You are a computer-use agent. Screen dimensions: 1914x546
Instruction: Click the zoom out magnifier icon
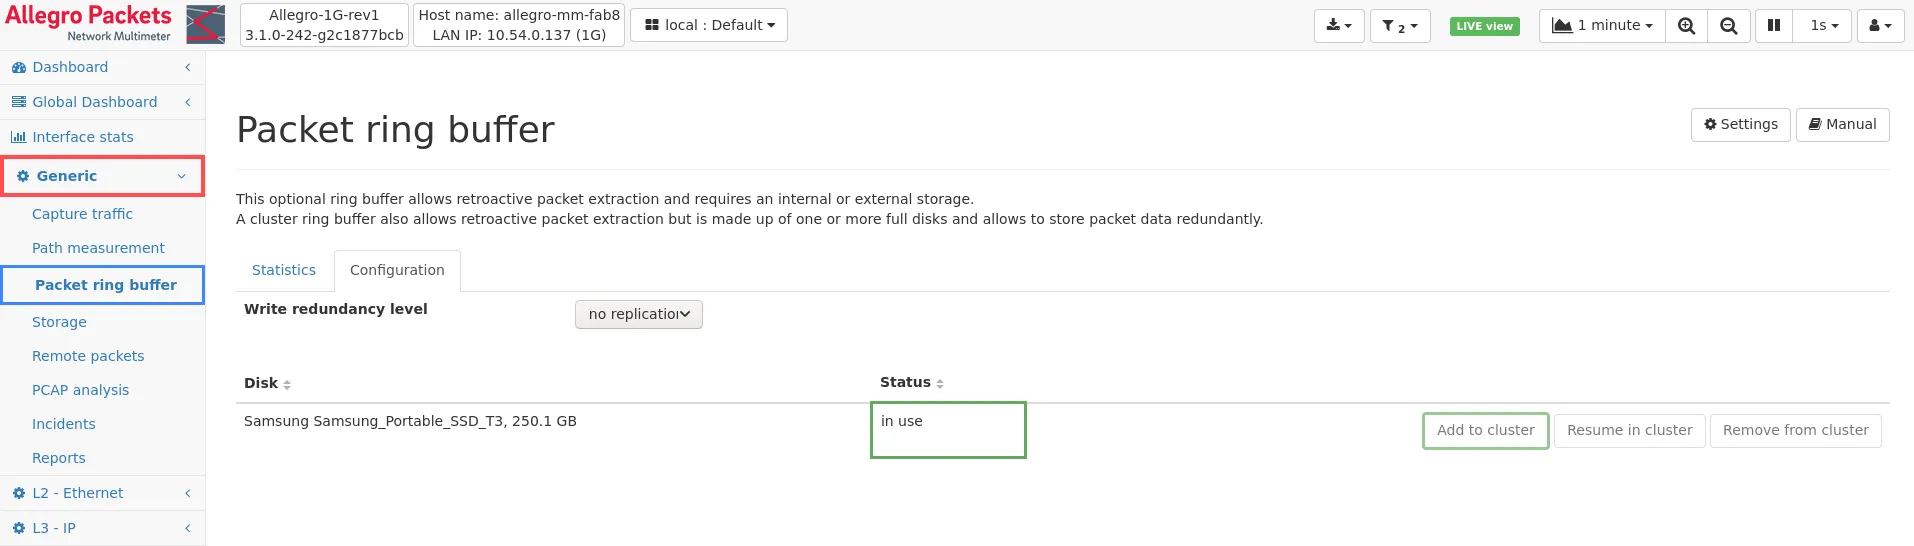1728,26
